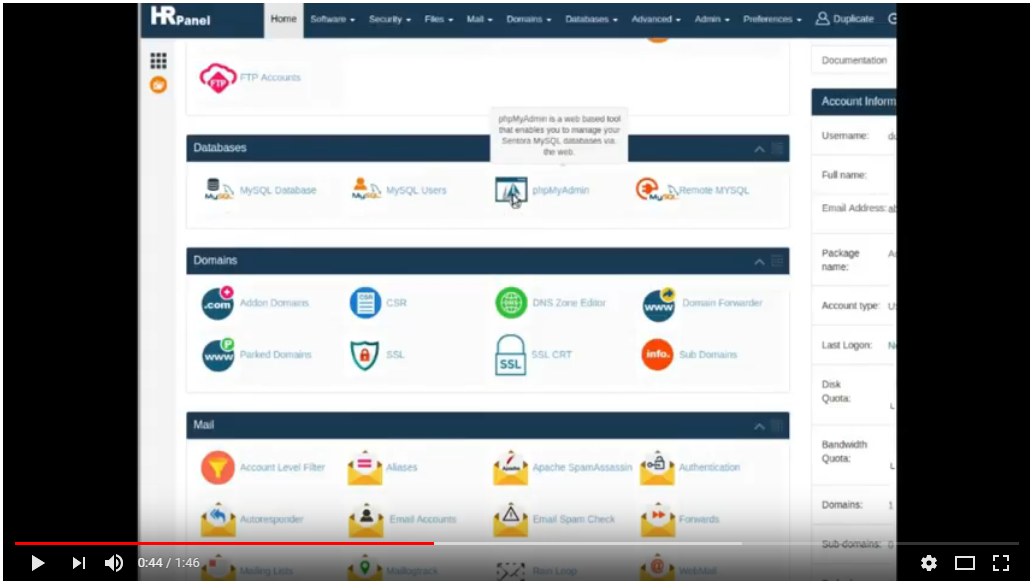Click the Domains section grid handle
The image size is (1032, 585).
777,261
